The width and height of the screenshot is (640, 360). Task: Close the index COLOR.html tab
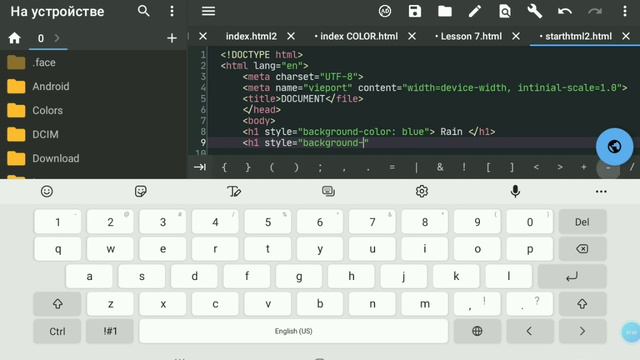[x=412, y=36]
